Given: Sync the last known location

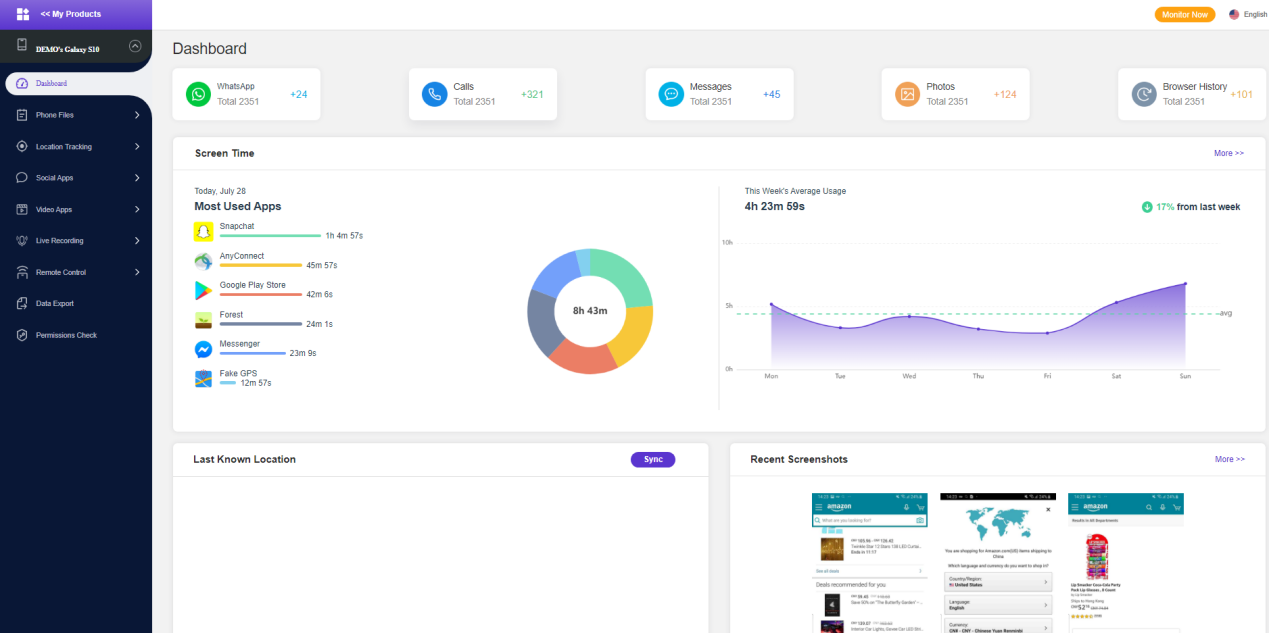Looking at the screenshot, I should [x=653, y=460].
